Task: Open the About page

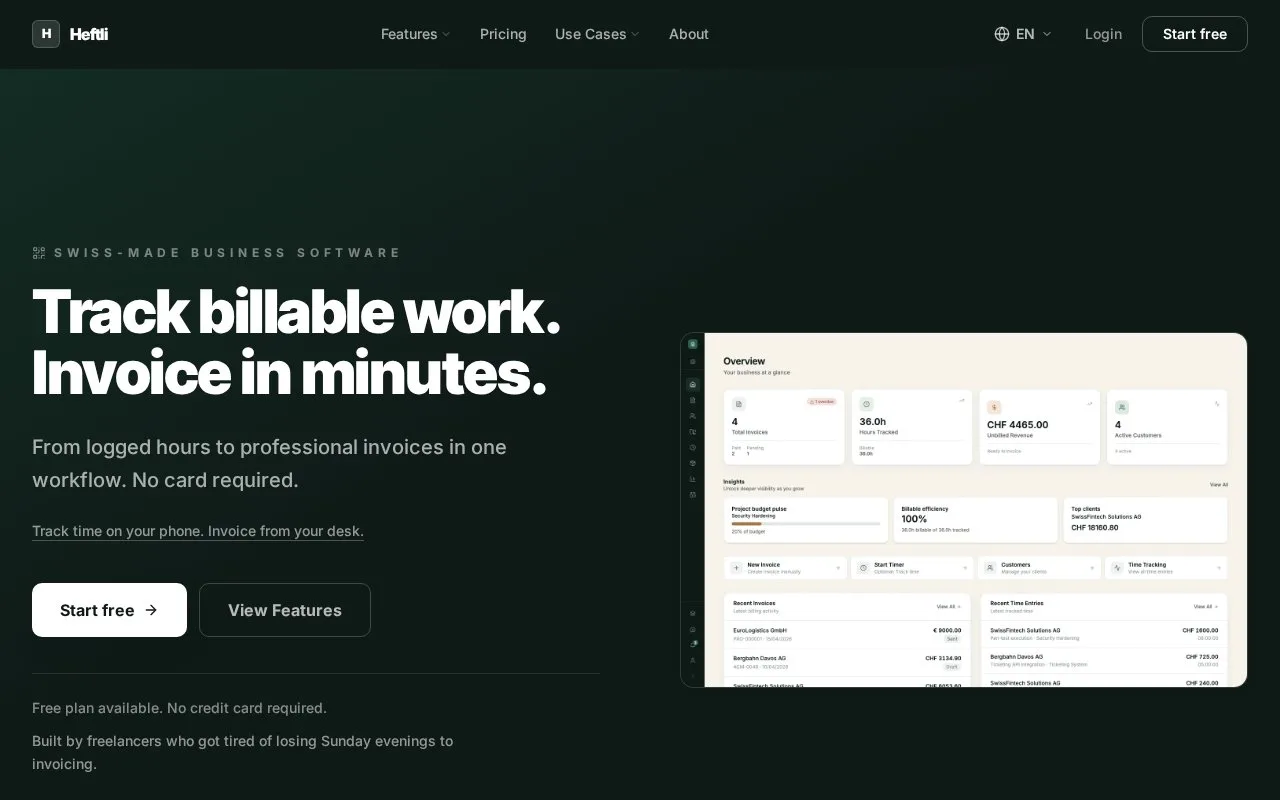Action: pos(689,34)
